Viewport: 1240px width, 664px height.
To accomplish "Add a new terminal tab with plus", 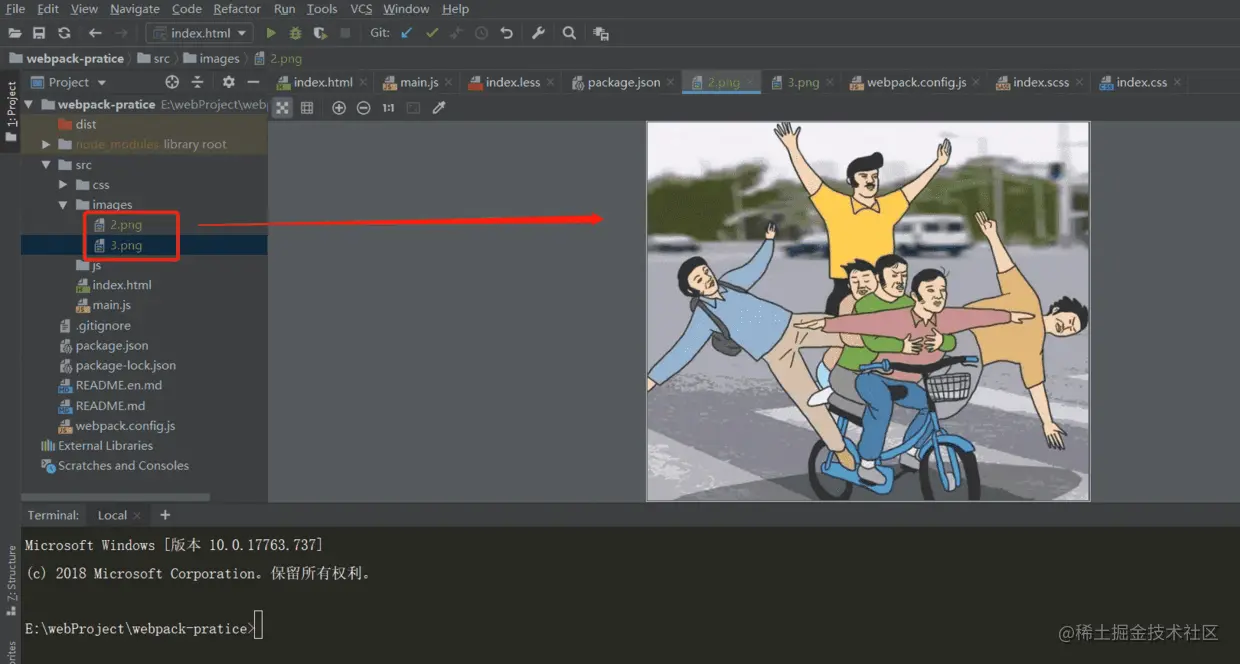I will [165, 515].
